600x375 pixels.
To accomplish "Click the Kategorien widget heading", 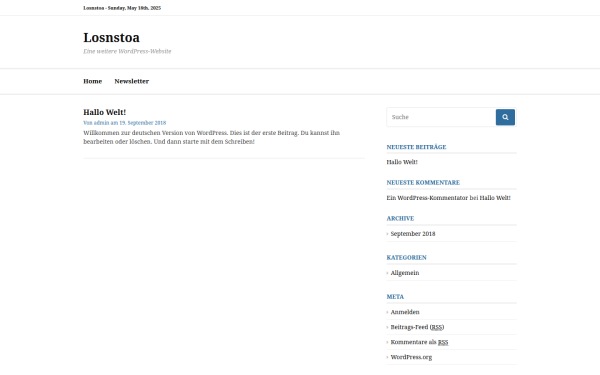I will (x=406, y=258).
